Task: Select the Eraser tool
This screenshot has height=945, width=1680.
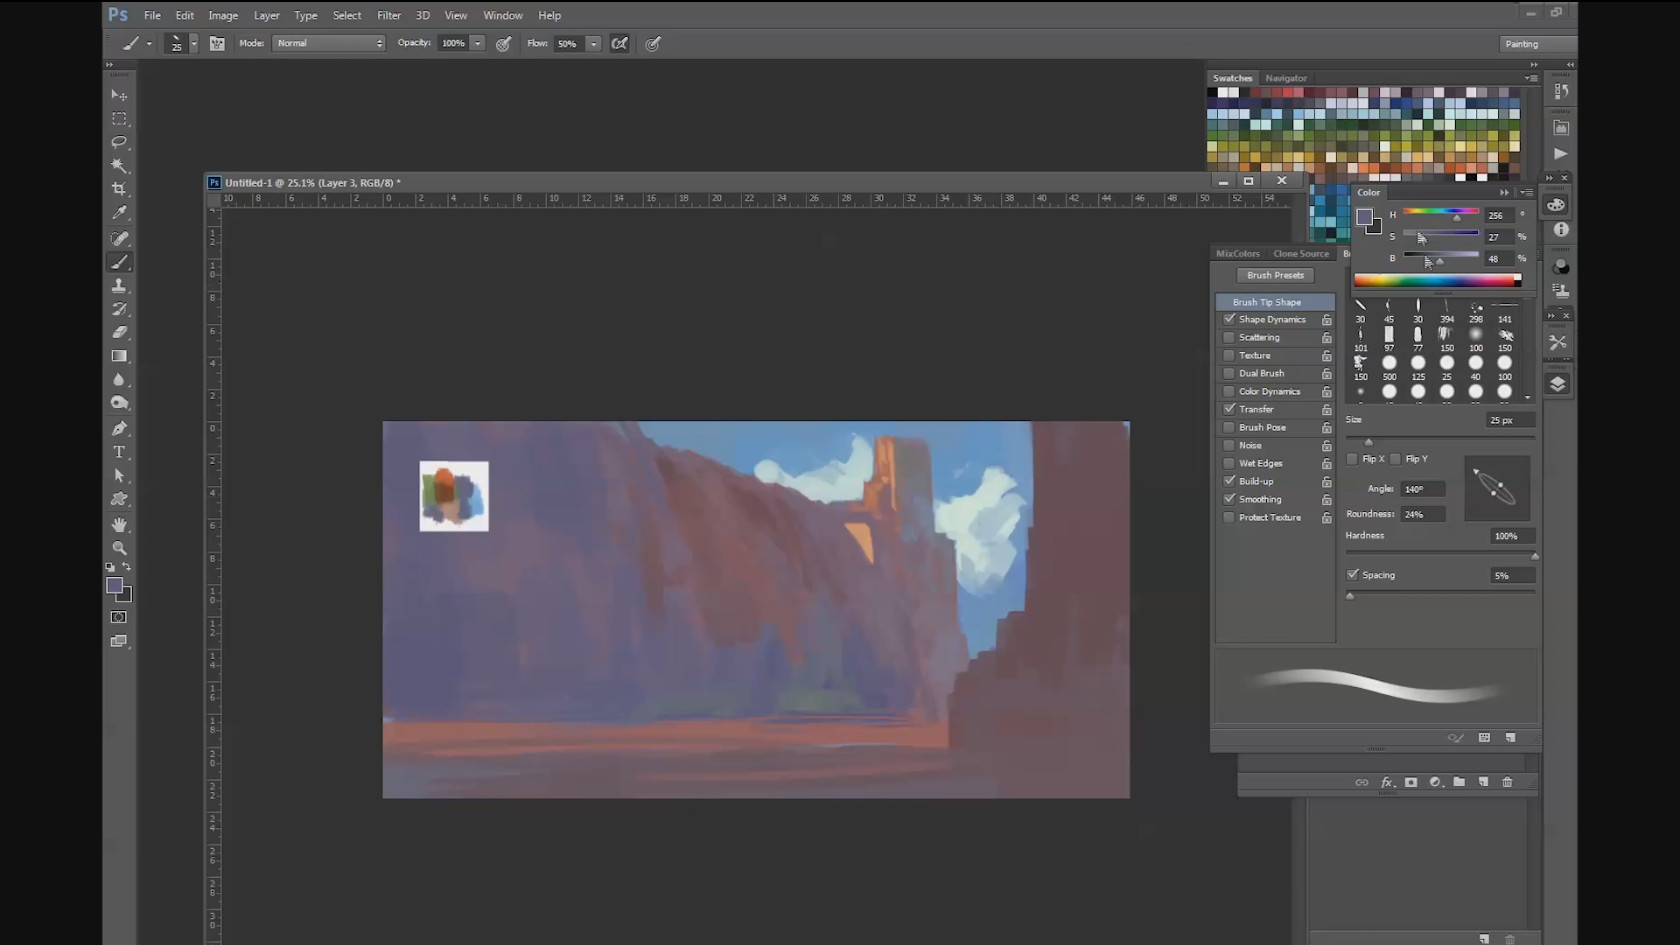Action: coord(119,332)
